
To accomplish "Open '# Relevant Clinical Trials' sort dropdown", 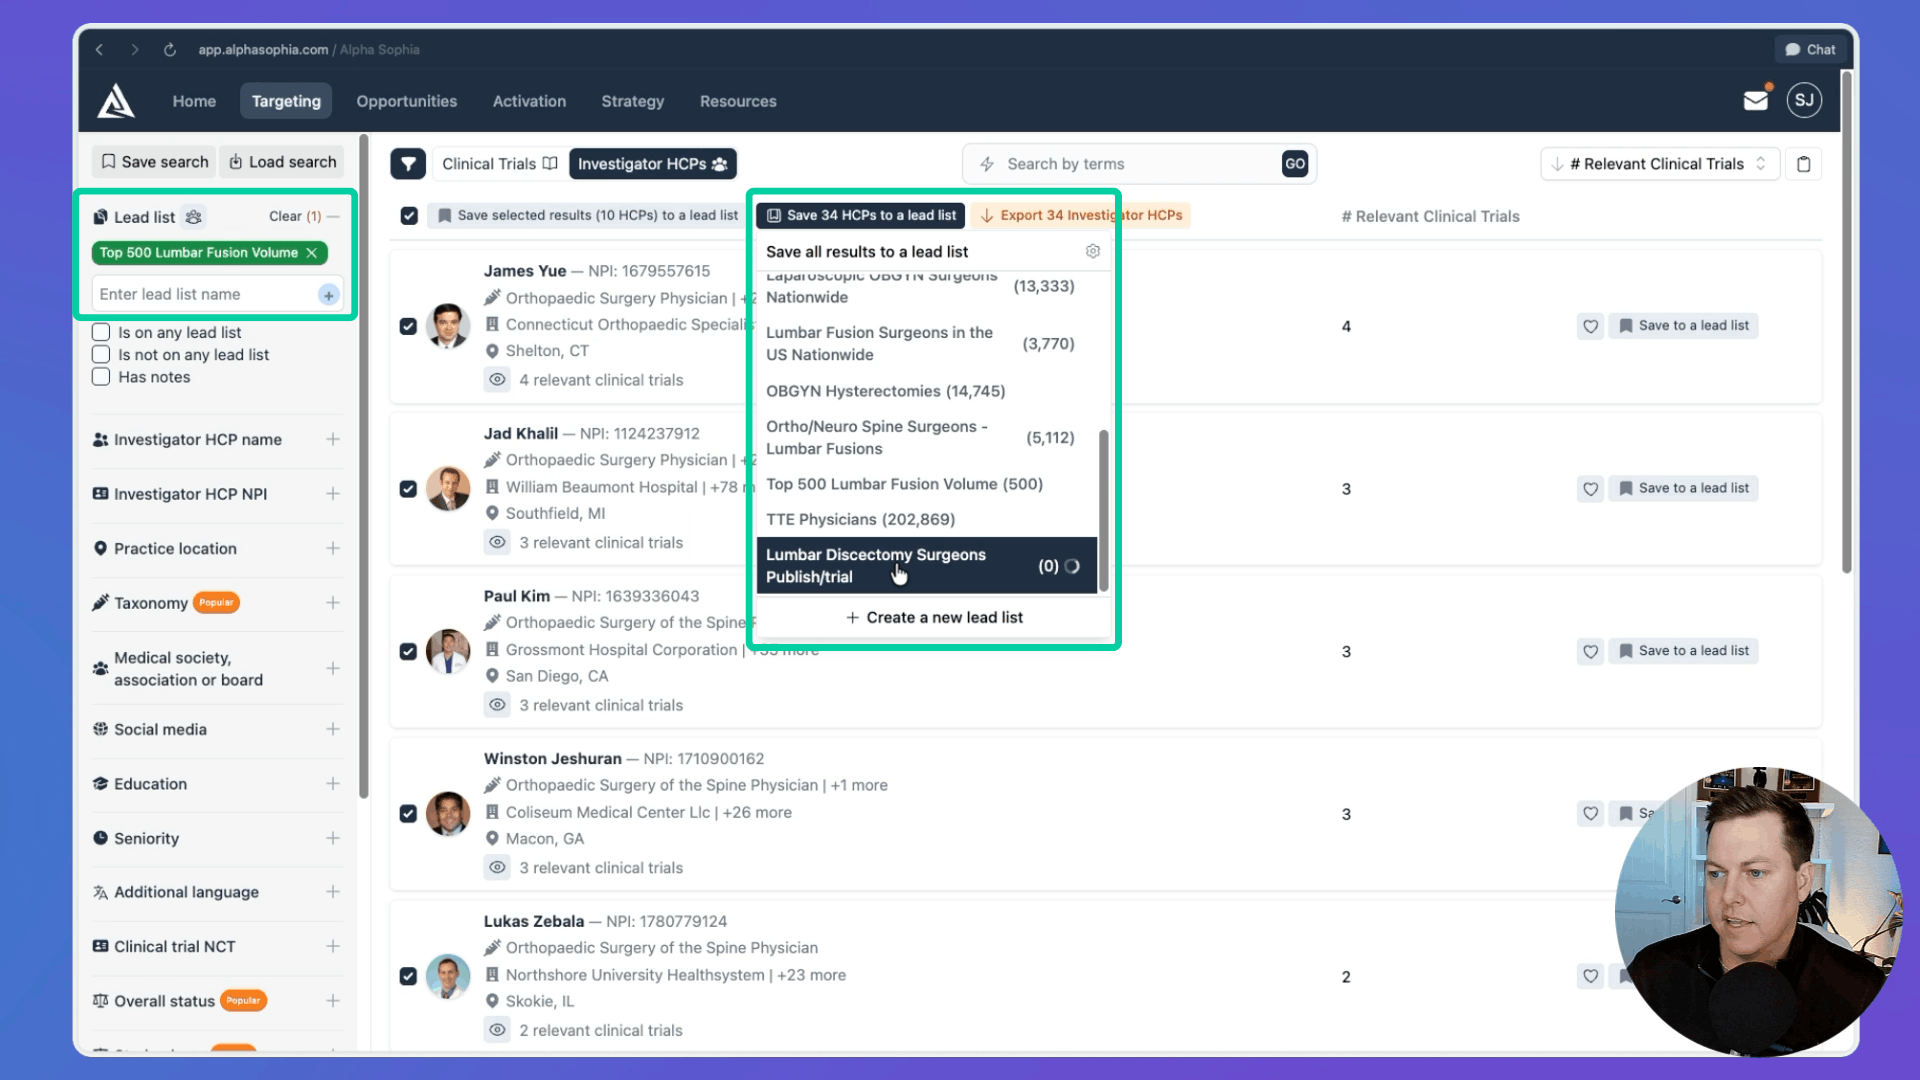I will (1659, 164).
